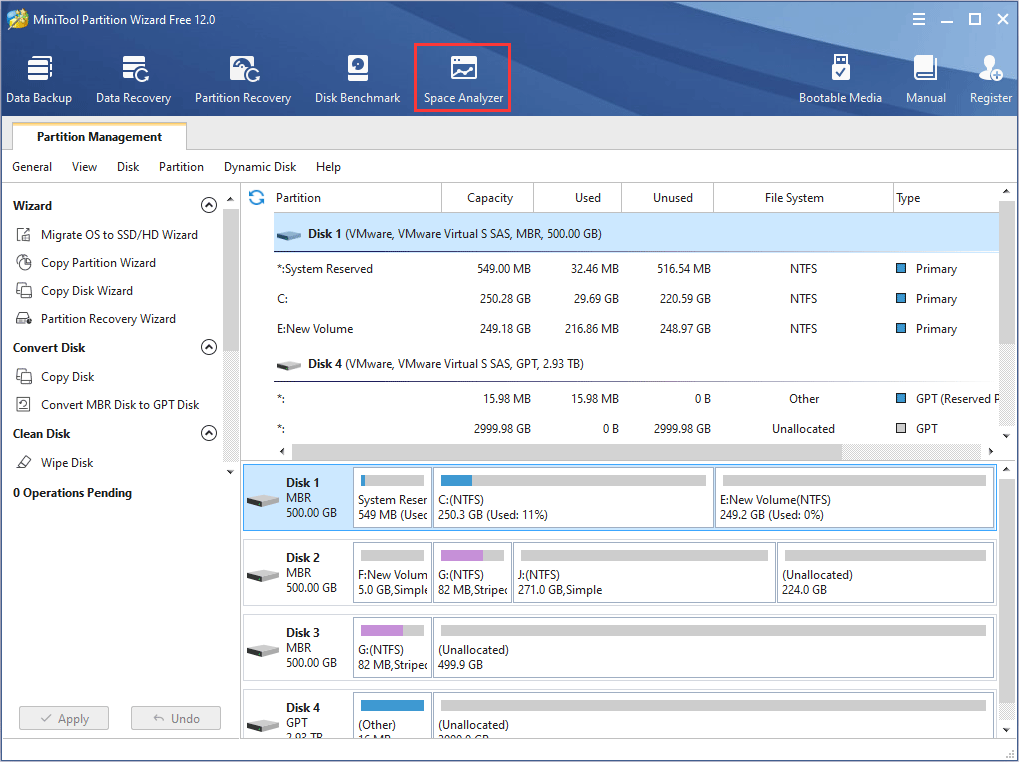Click the Copy Disk icon under Convert Disk
The height and width of the screenshot is (762, 1019).
point(24,377)
